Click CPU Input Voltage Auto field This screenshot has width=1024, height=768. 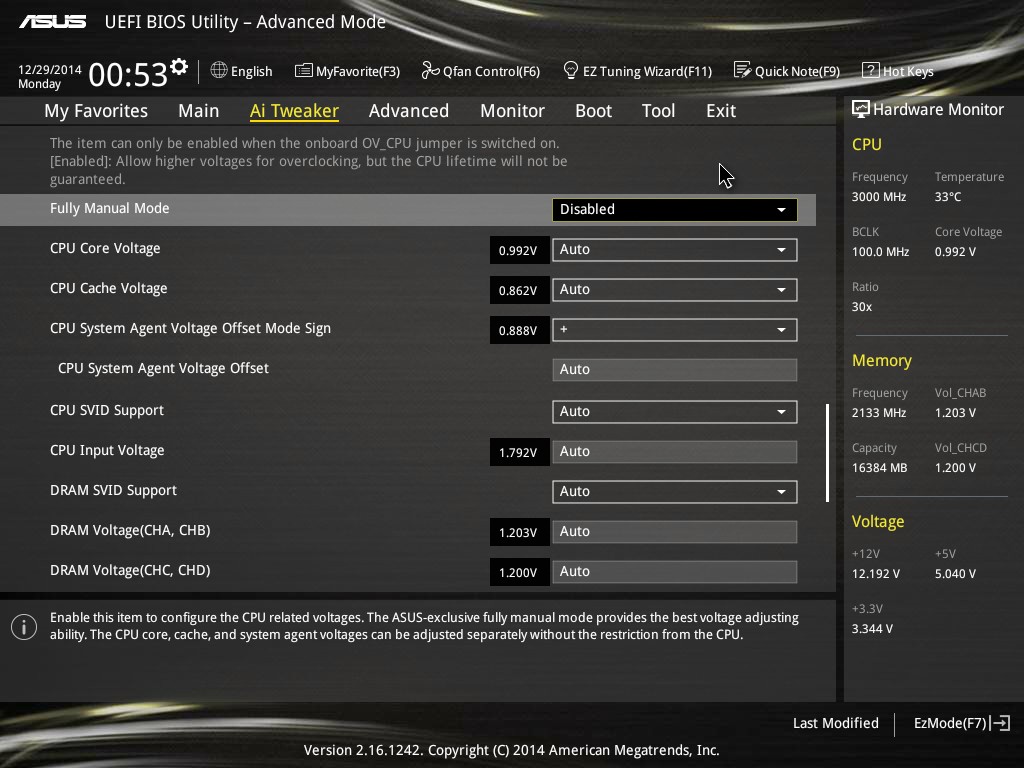(675, 451)
